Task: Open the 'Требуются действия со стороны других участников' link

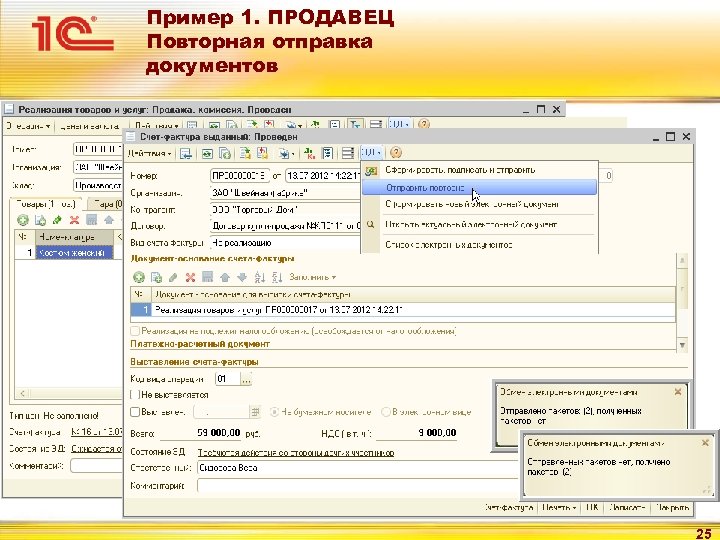Action: pyautogui.click(x=296, y=453)
